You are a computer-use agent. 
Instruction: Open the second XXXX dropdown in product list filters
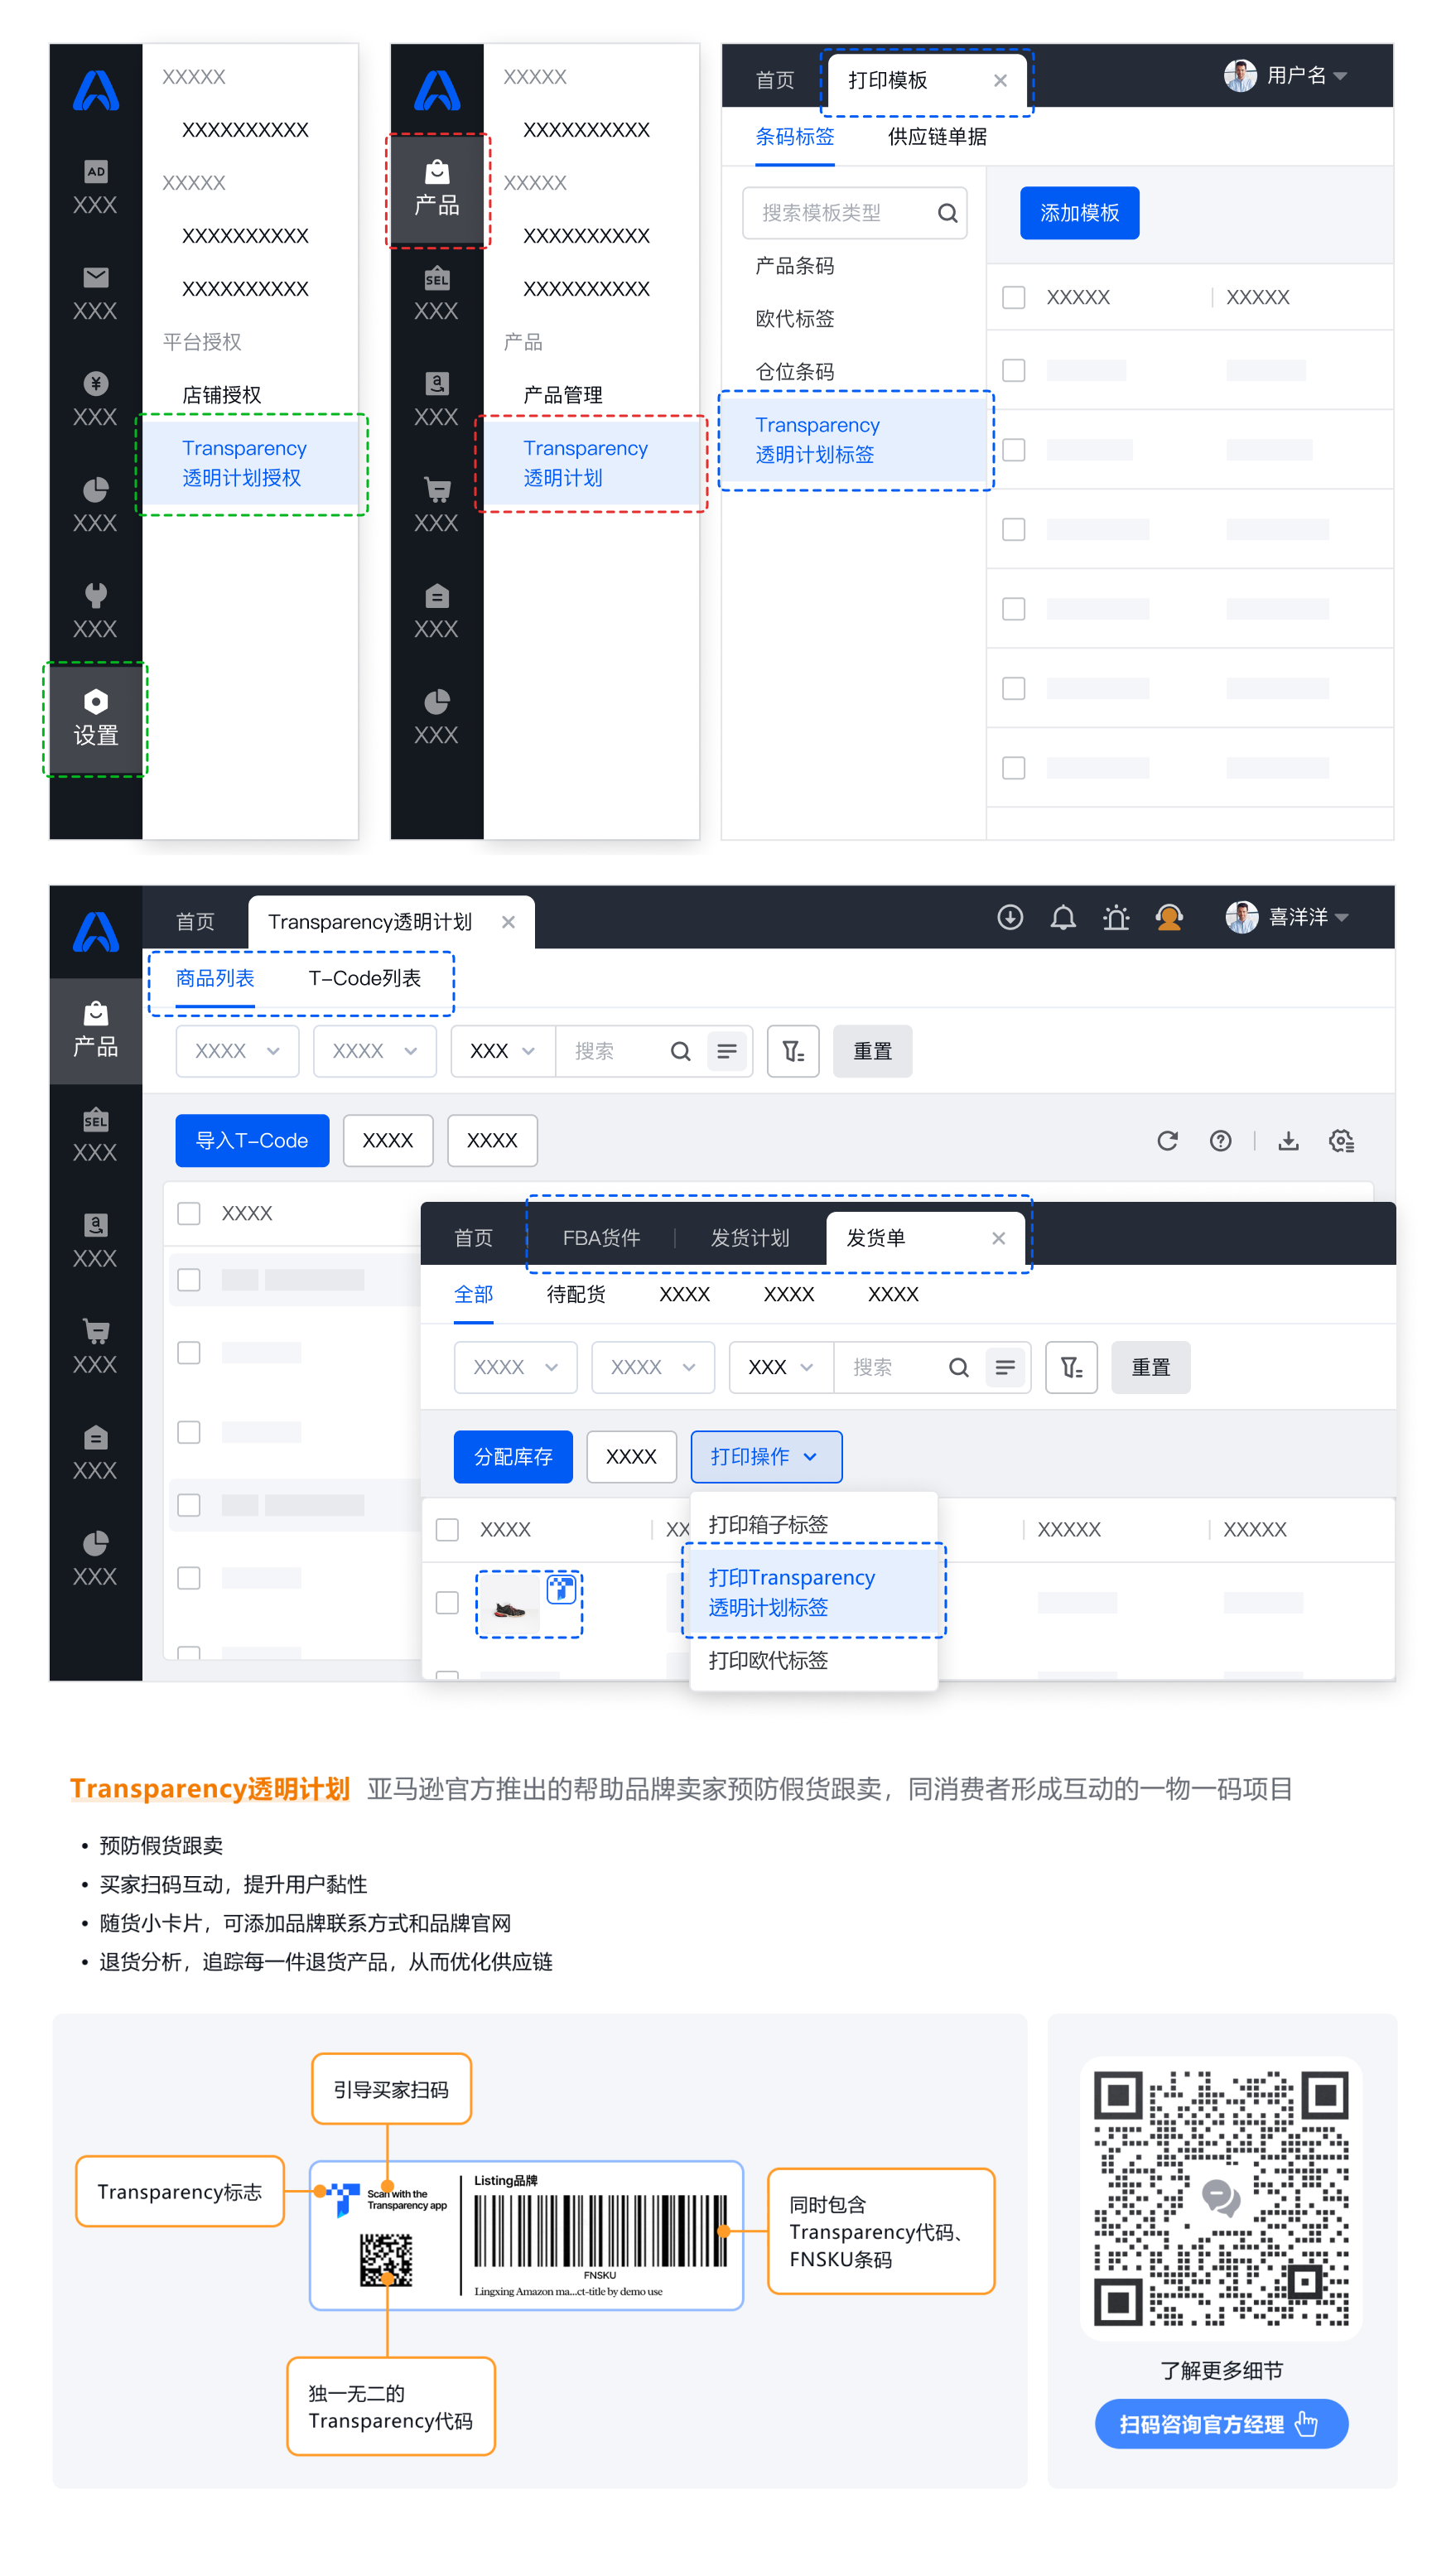(375, 1051)
